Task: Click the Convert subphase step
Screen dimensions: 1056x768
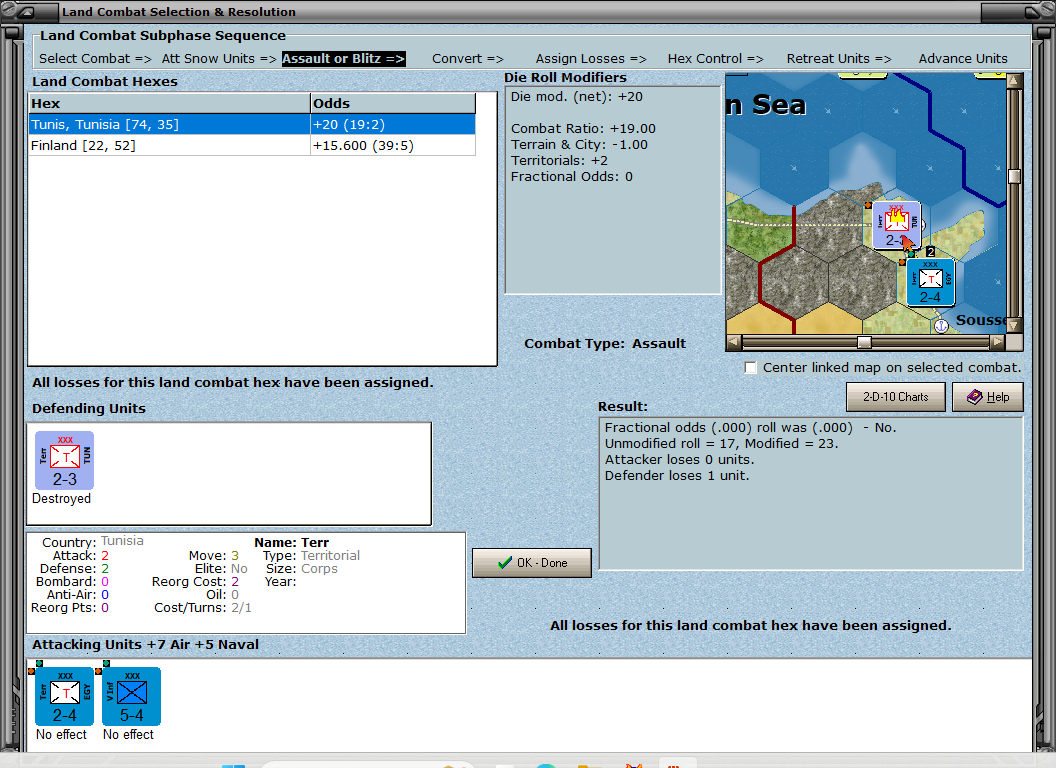Action: click(x=467, y=59)
